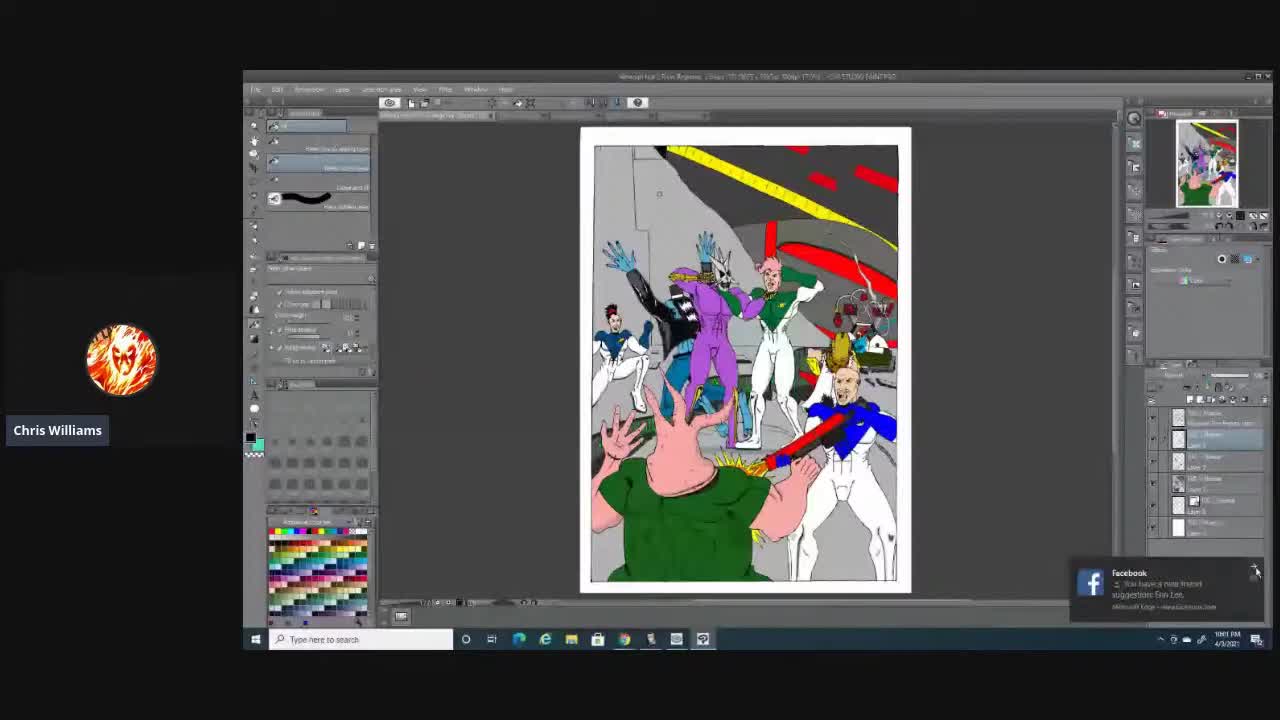Select the Operation object tool
Viewport: 1280px width, 720px height.
254,154
